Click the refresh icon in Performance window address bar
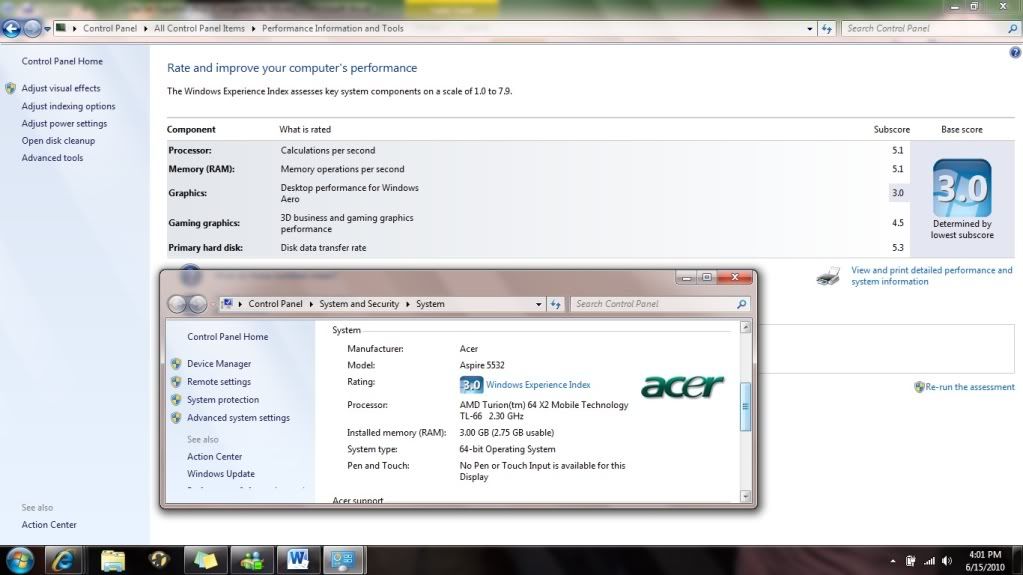Image resolution: width=1023 pixels, height=575 pixels. [x=827, y=29]
